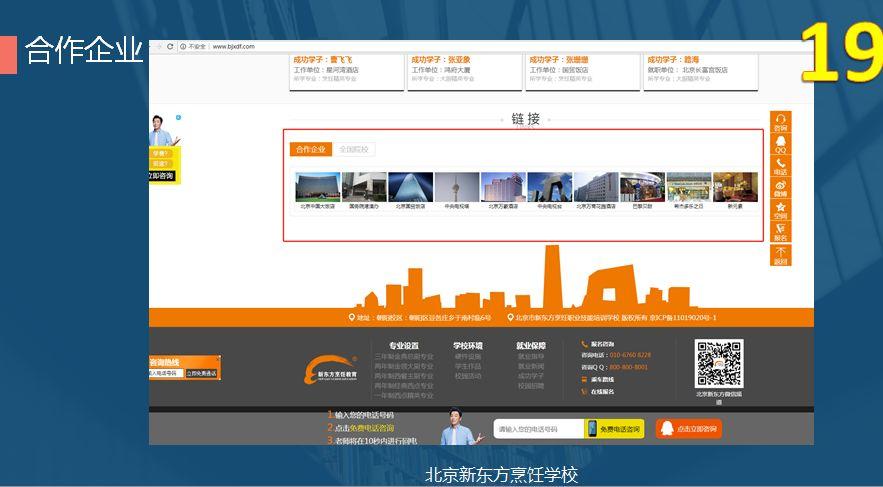Click the location pin icon beside 地址
This screenshot has width=883, height=487.
[351, 318]
